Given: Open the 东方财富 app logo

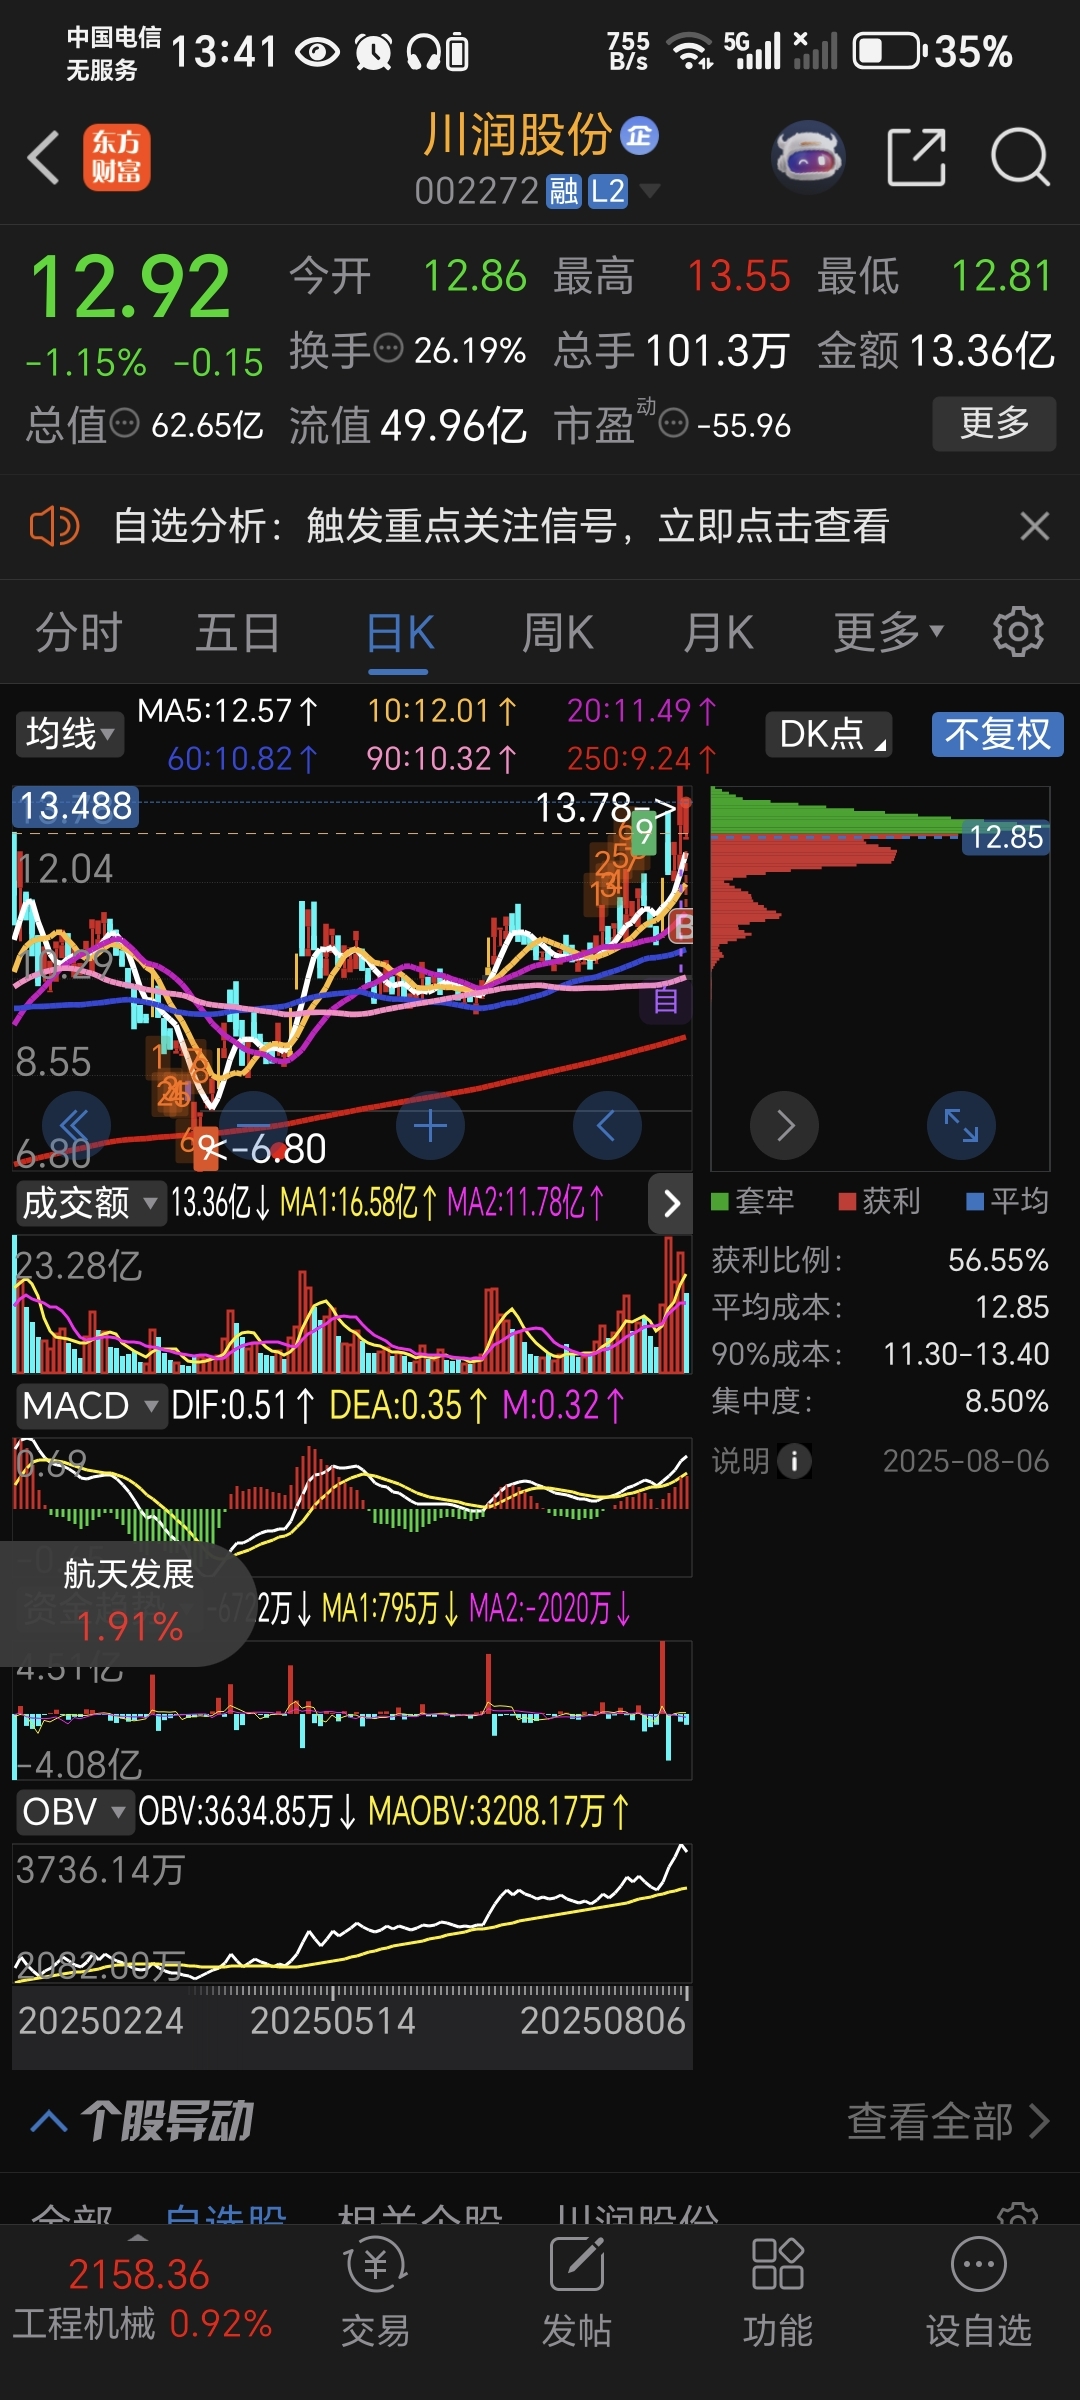Looking at the screenshot, I should point(116,158).
